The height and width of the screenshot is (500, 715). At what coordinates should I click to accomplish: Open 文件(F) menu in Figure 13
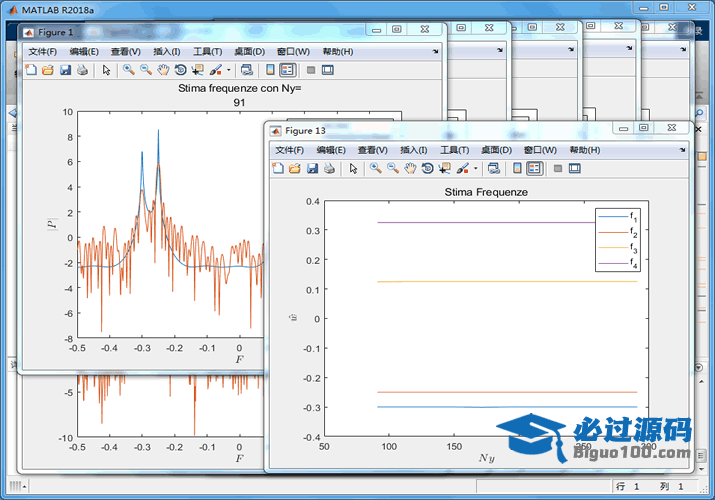click(x=290, y=150)
